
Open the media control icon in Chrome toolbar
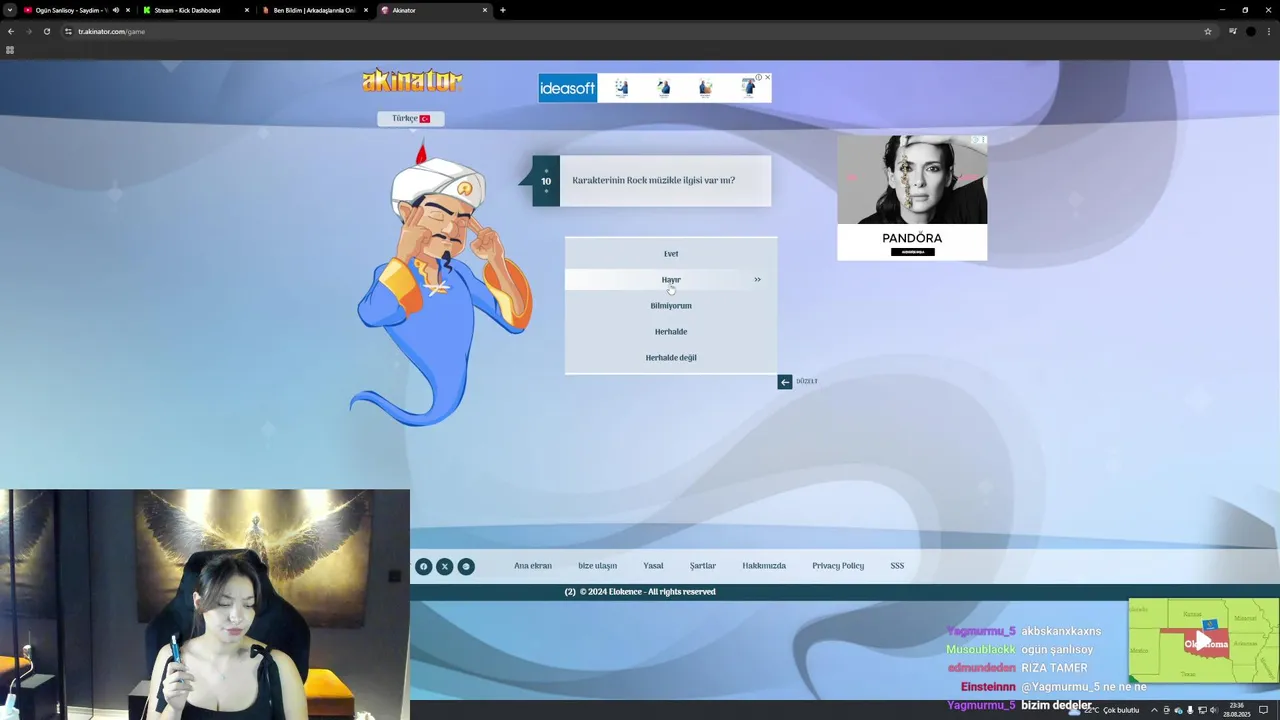click(x=1233, y=31)
